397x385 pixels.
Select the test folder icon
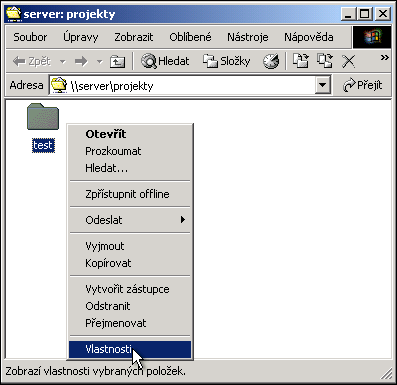click(x=43, y=117)
